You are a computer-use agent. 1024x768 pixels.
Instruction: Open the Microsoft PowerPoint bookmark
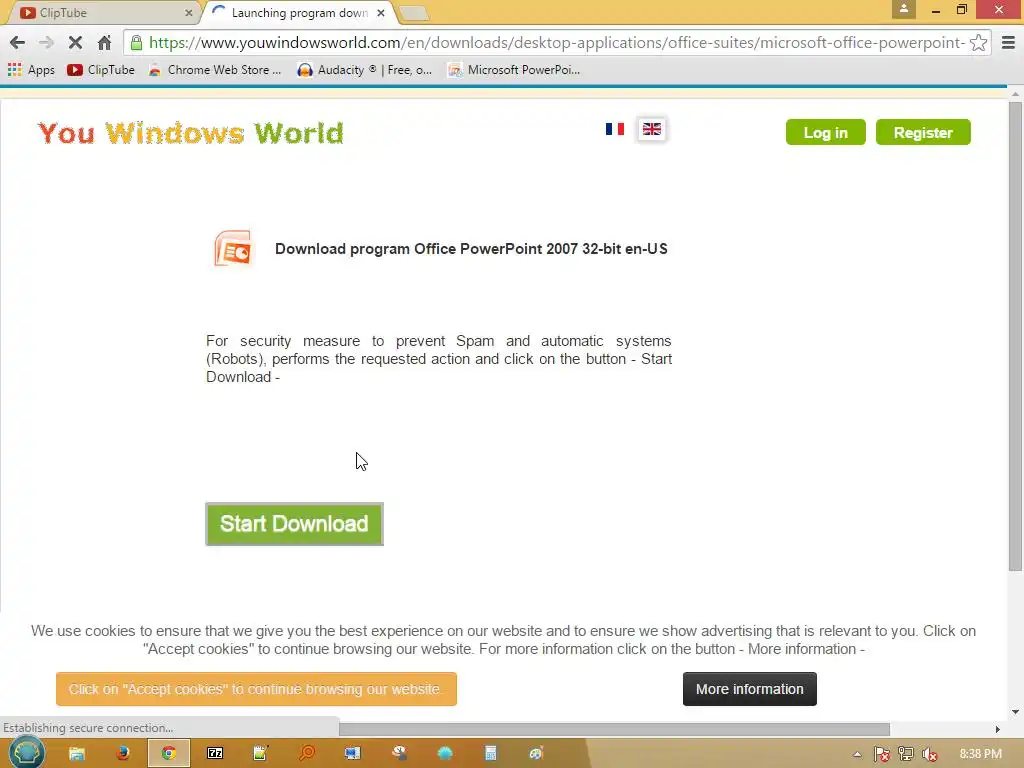[x=514, y=70]
